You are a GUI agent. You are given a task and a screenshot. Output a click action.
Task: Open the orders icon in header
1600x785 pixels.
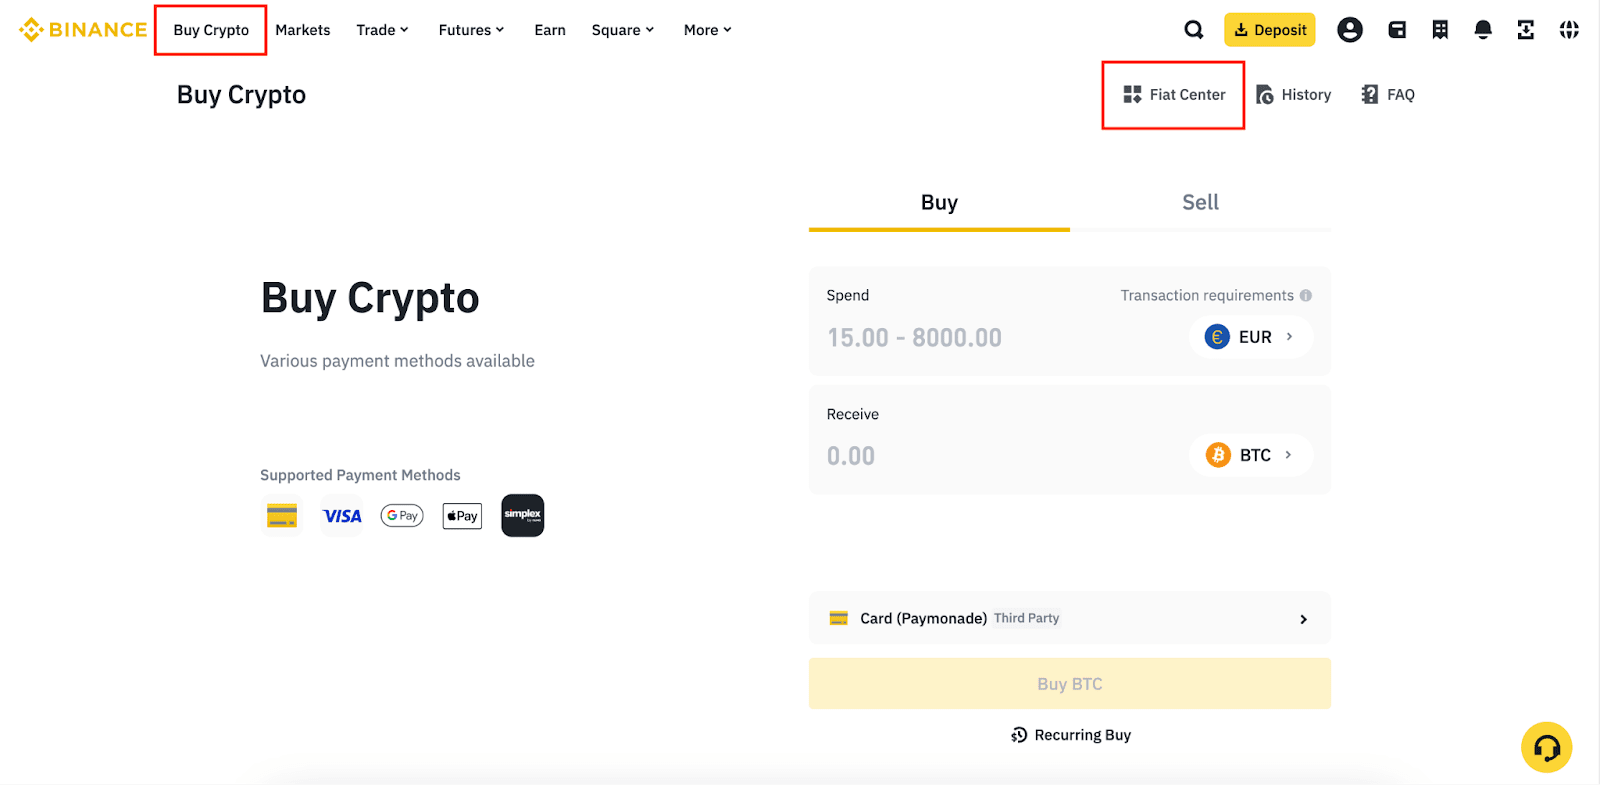click(x=1440, y=30)
